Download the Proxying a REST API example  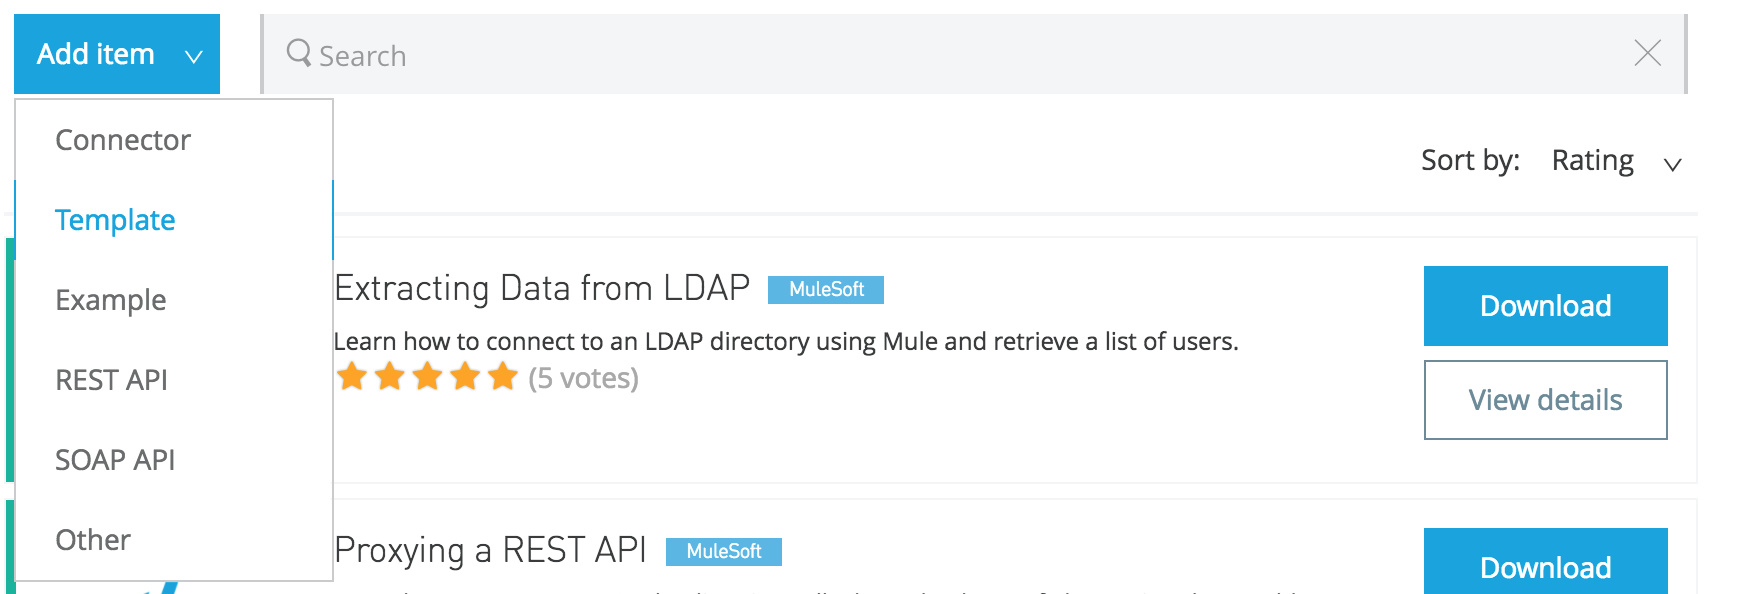[1545, 566]
